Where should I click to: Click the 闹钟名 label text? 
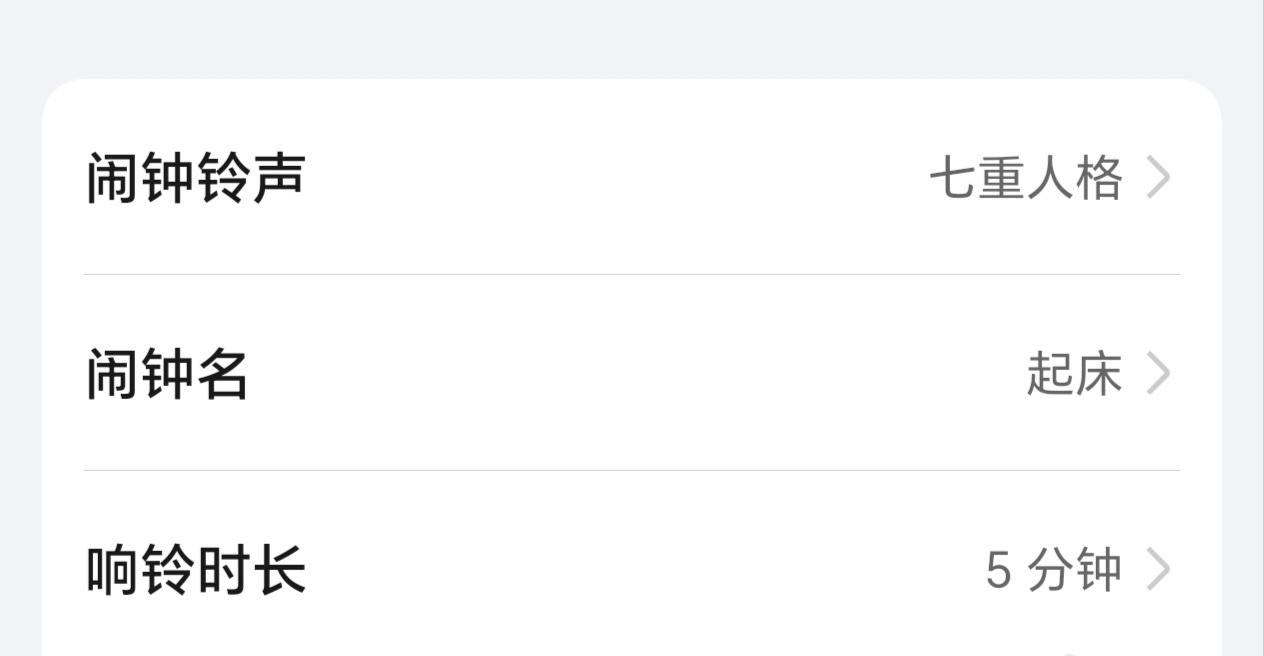point(167,374)
